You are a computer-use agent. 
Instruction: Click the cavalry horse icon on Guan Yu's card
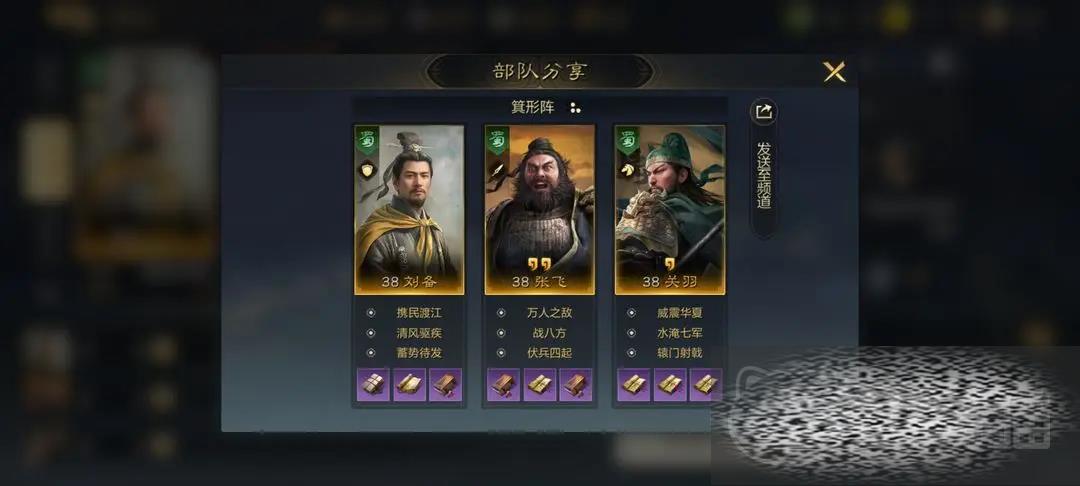[627, 169]
